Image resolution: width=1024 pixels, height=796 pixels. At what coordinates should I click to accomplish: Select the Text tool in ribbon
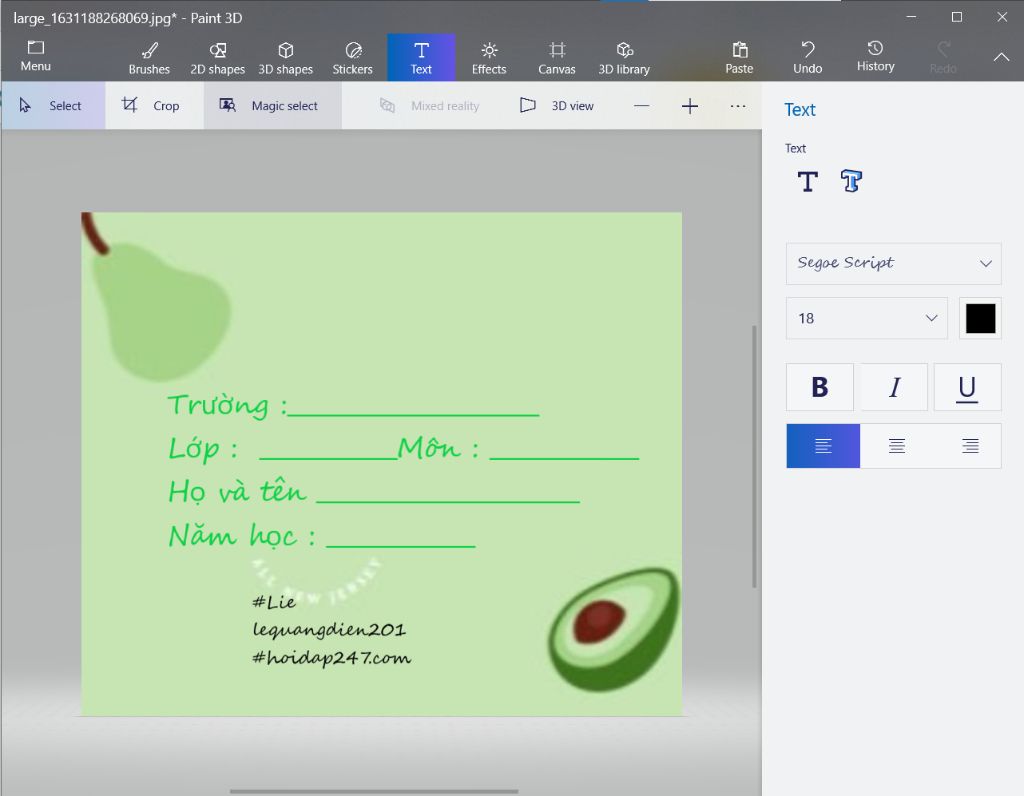[421, 58]
